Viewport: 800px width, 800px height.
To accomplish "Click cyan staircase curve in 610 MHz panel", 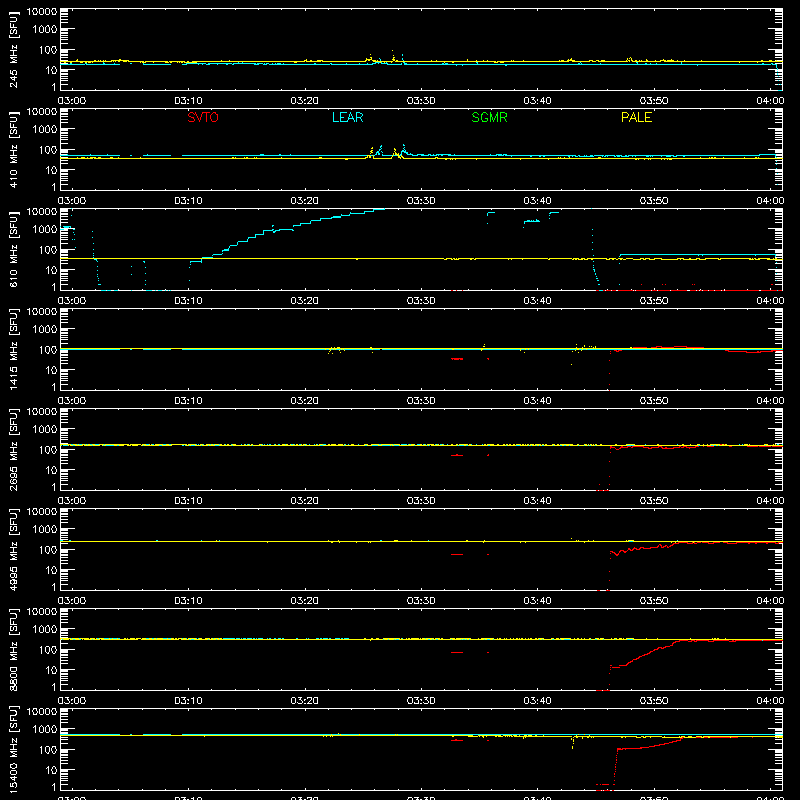I will pyautogui.click(x=286, y=231).
